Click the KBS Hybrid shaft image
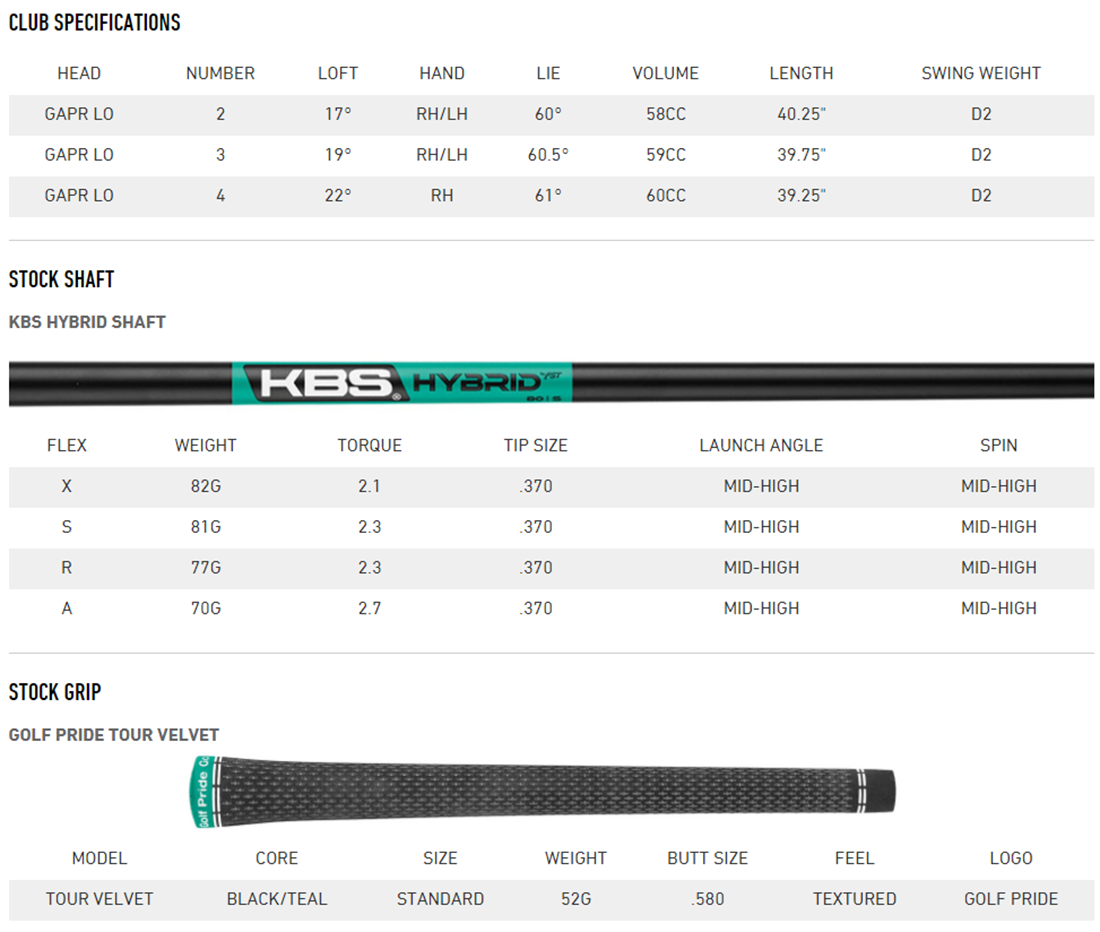The width and height of the screenshot is (1100, 932). click(x=551, y=383)
